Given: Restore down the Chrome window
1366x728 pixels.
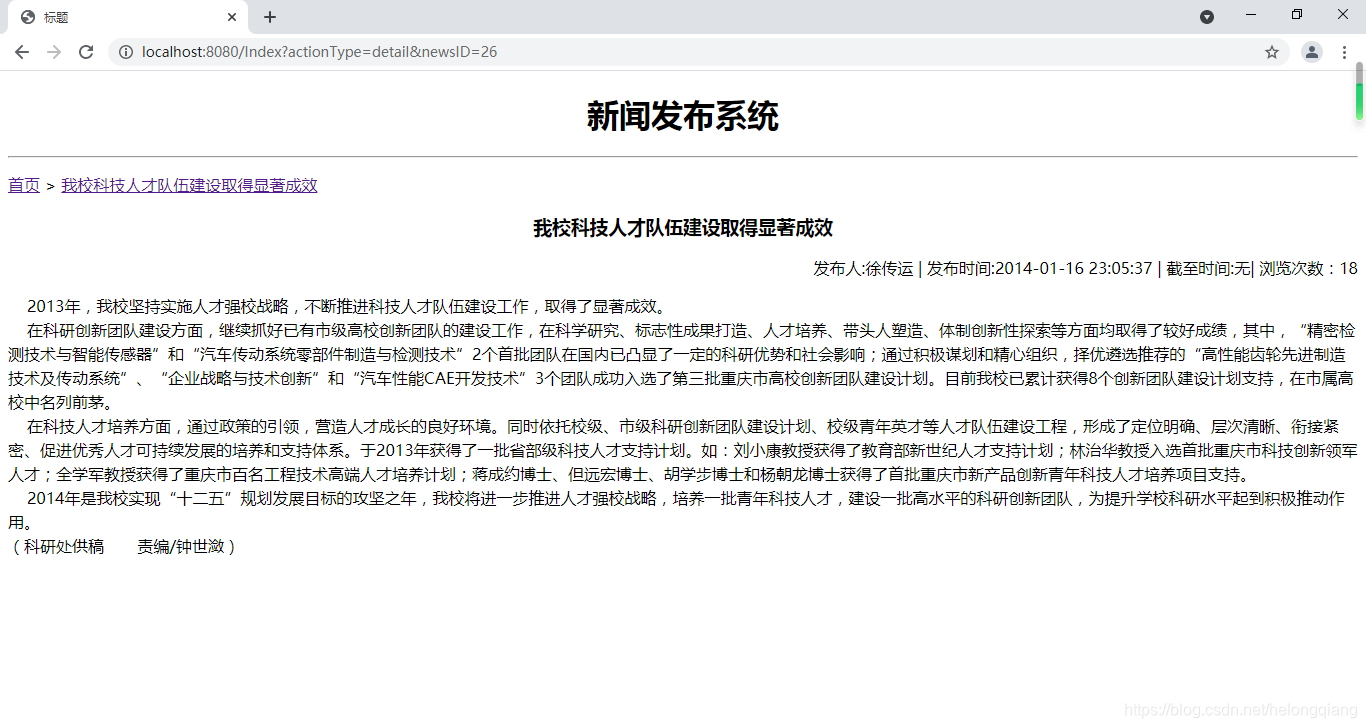Looking at the screenshot, I should [1297, 15].
